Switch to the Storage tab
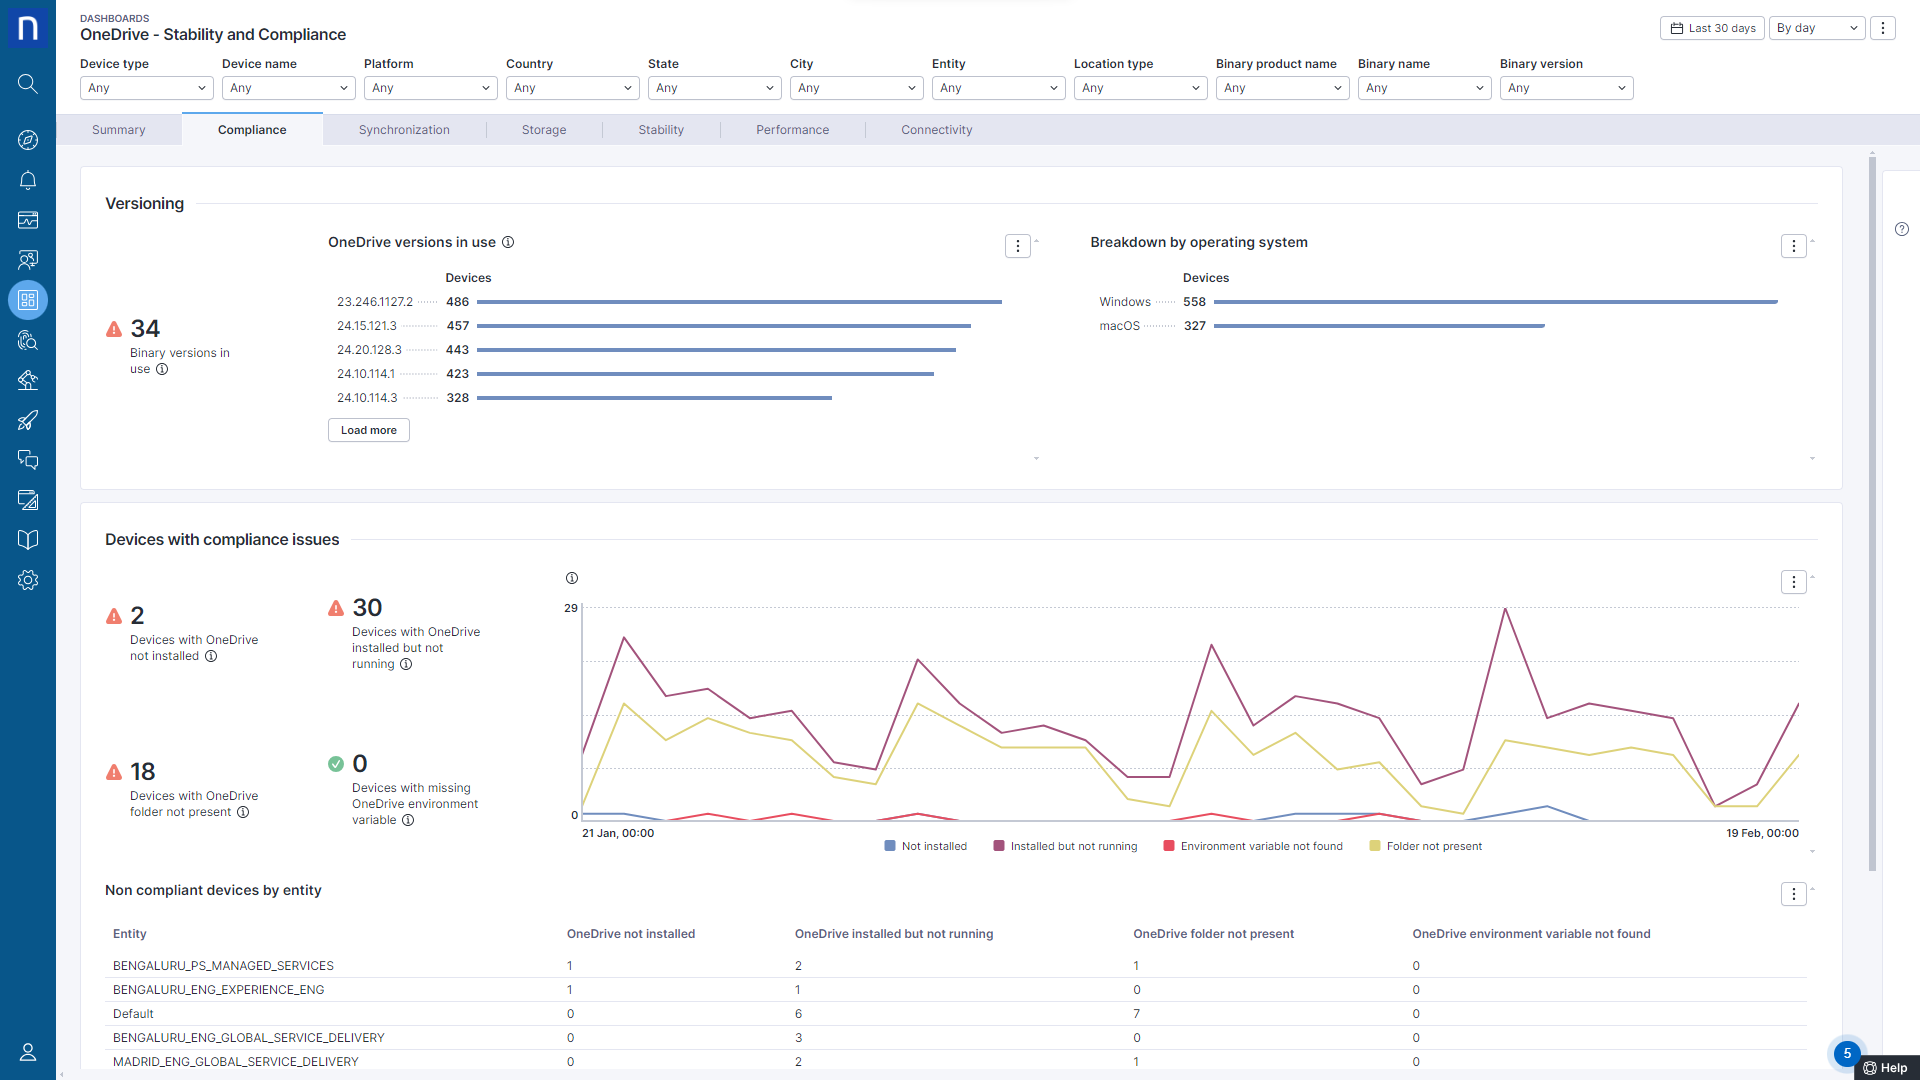The width and height of the screenshot is (1920, 1080). pos(544,130)
